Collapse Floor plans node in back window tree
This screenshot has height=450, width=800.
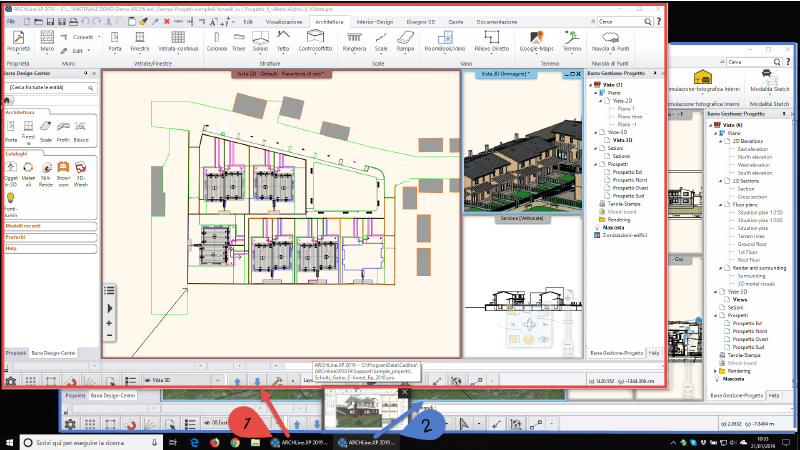click(720, 205)
